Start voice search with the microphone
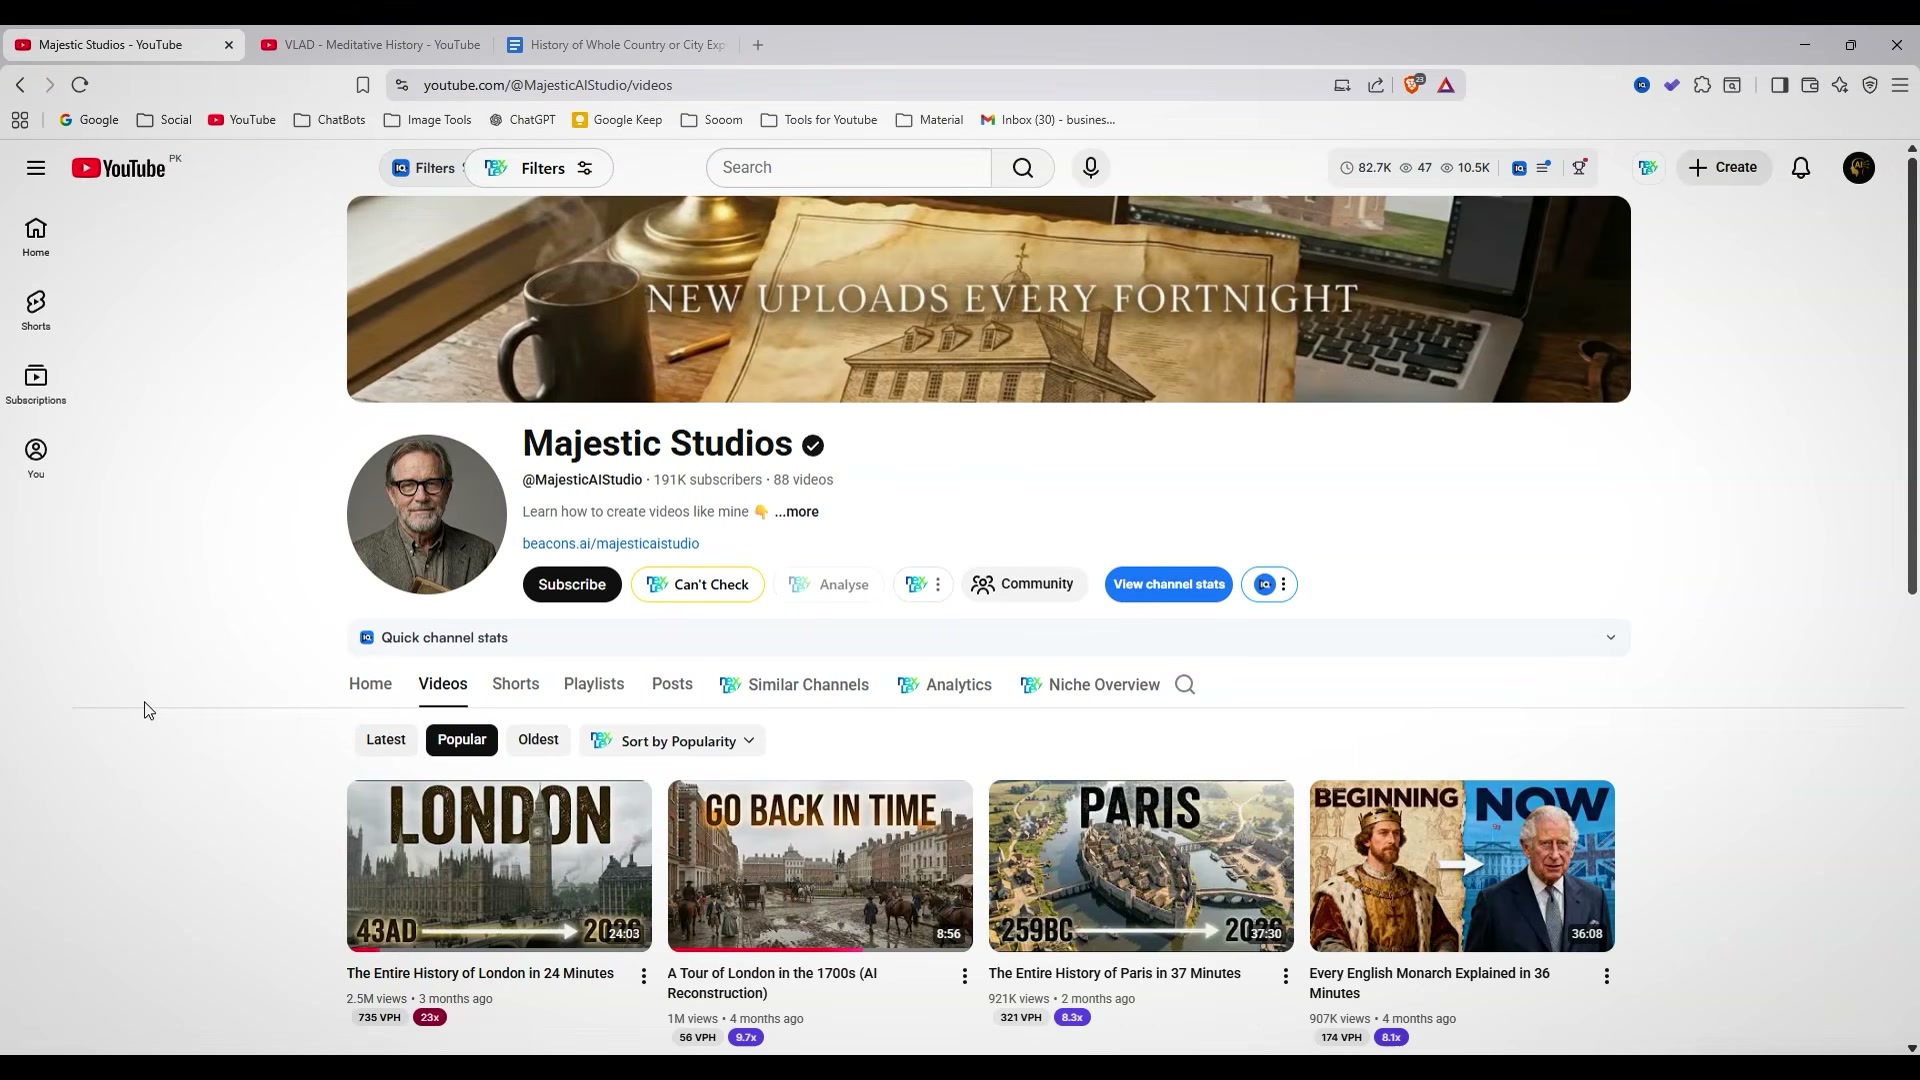The height and width of the screenshot is (1080, 1920). tap(1091, 168)
